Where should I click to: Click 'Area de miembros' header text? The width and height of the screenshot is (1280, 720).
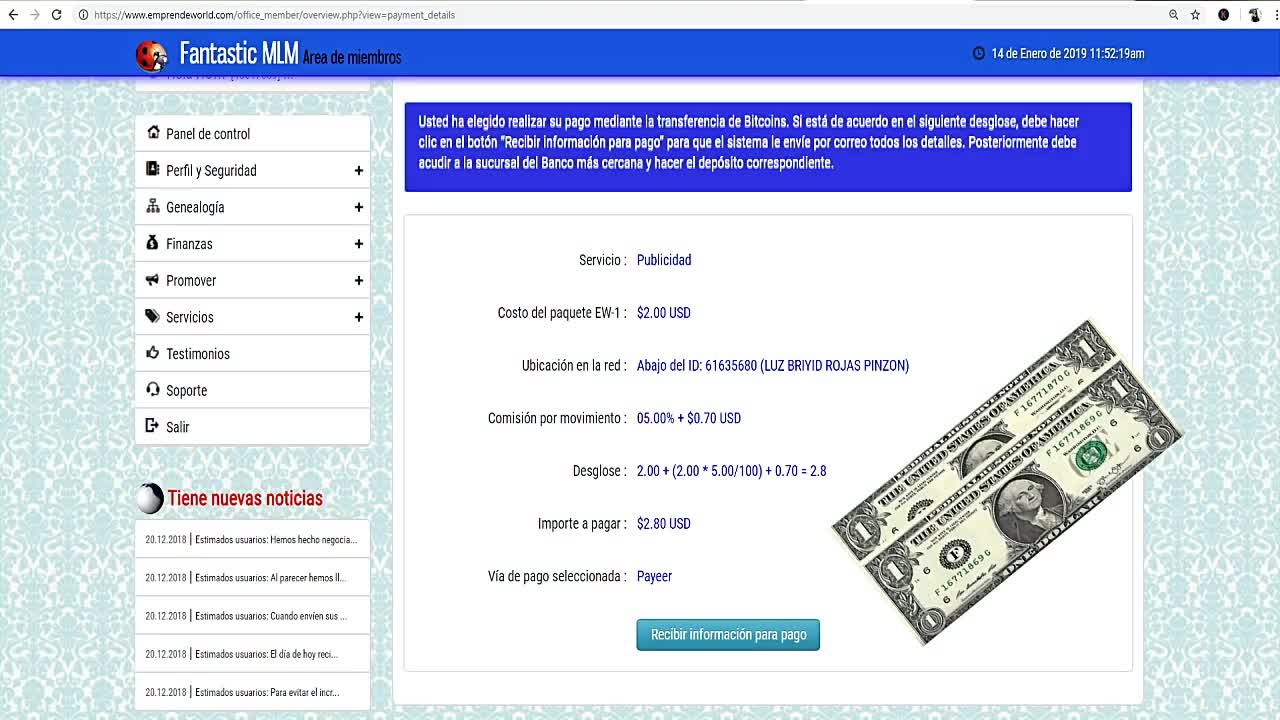(x=352, y=58)
